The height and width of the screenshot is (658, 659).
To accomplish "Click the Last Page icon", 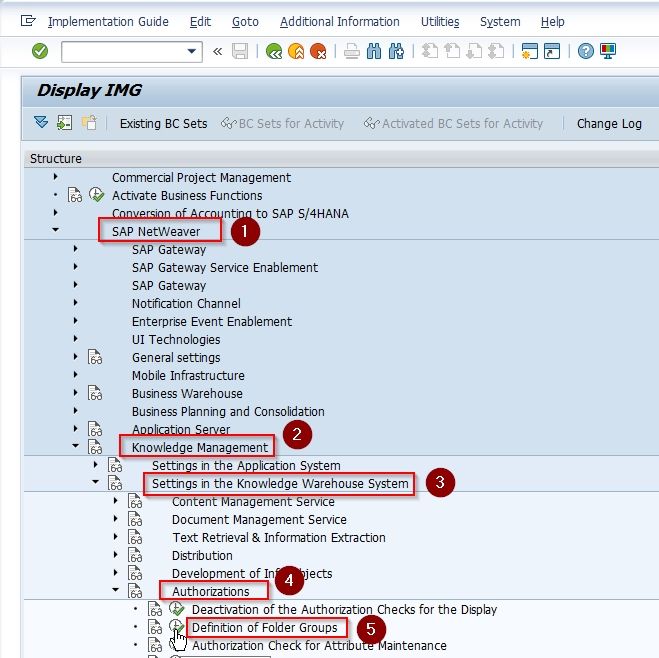I will (x=496, y=51).
